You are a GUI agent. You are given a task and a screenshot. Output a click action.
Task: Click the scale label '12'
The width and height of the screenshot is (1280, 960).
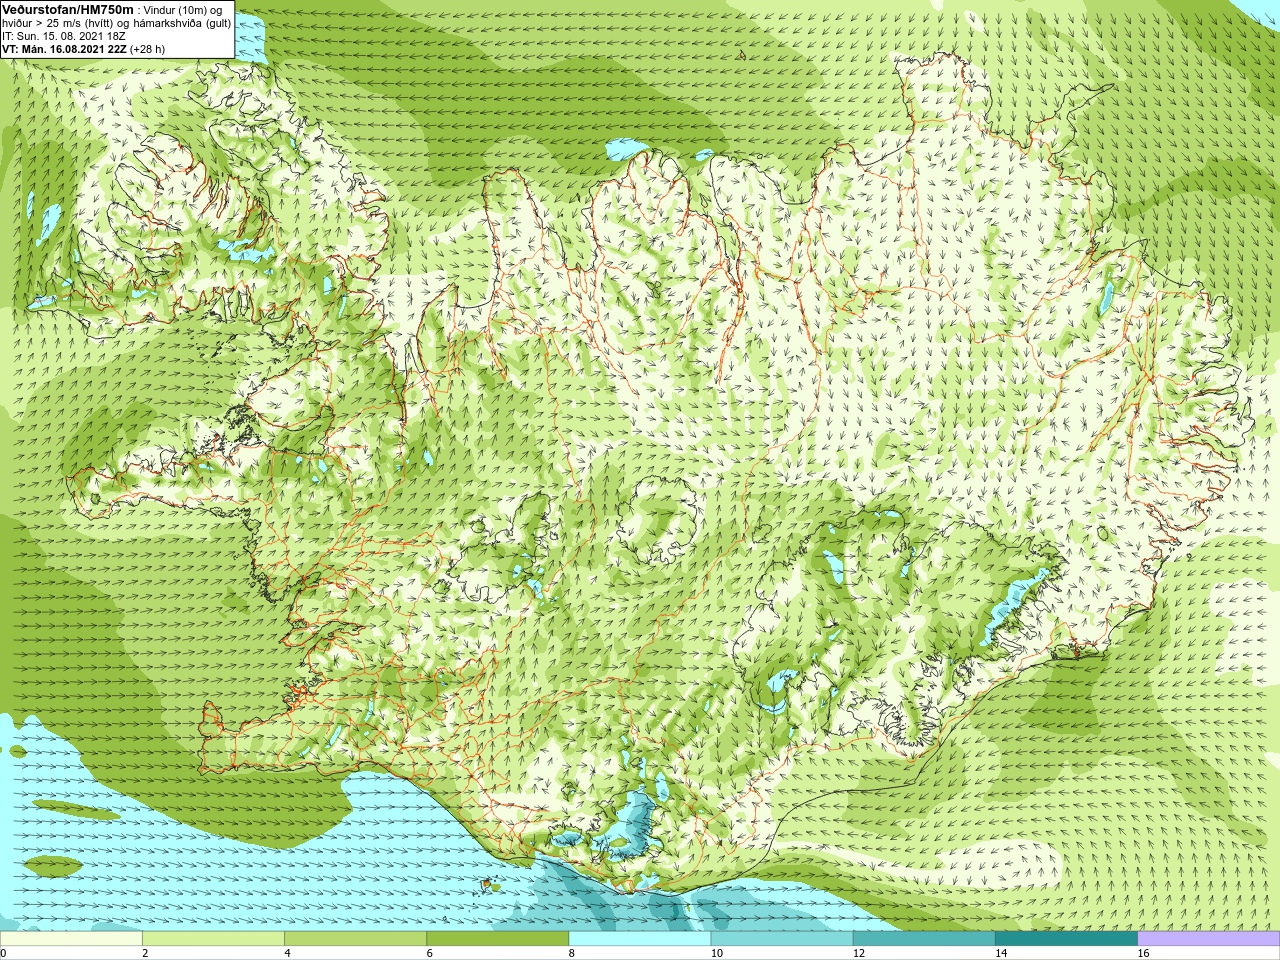coord(858,953)
